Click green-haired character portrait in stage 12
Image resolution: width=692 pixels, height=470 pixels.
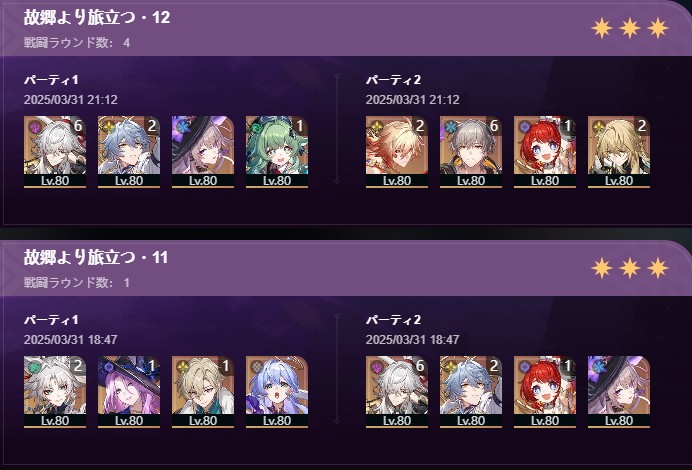point(277,152)
